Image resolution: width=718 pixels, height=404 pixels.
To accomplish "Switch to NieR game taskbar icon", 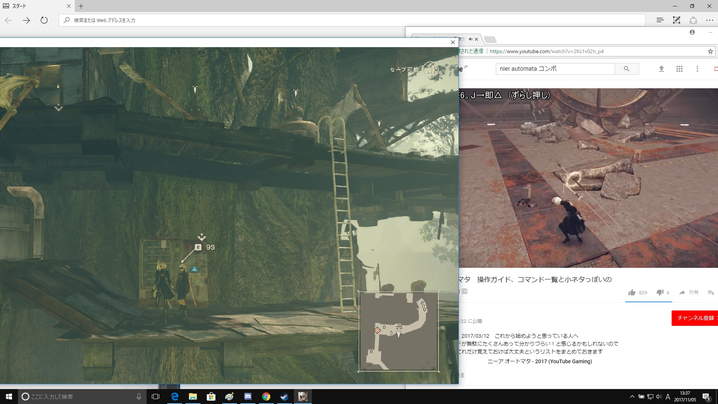I will pos(303,396).
